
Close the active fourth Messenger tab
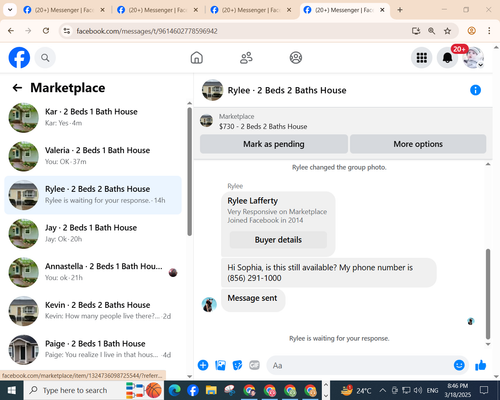tap(382, 10)
